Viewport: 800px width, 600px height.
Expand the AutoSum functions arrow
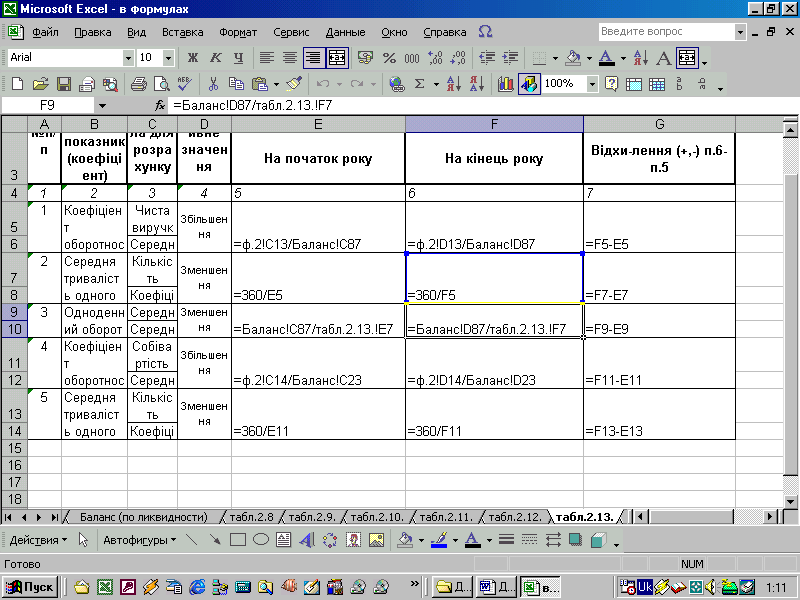(x=436, y=84)
